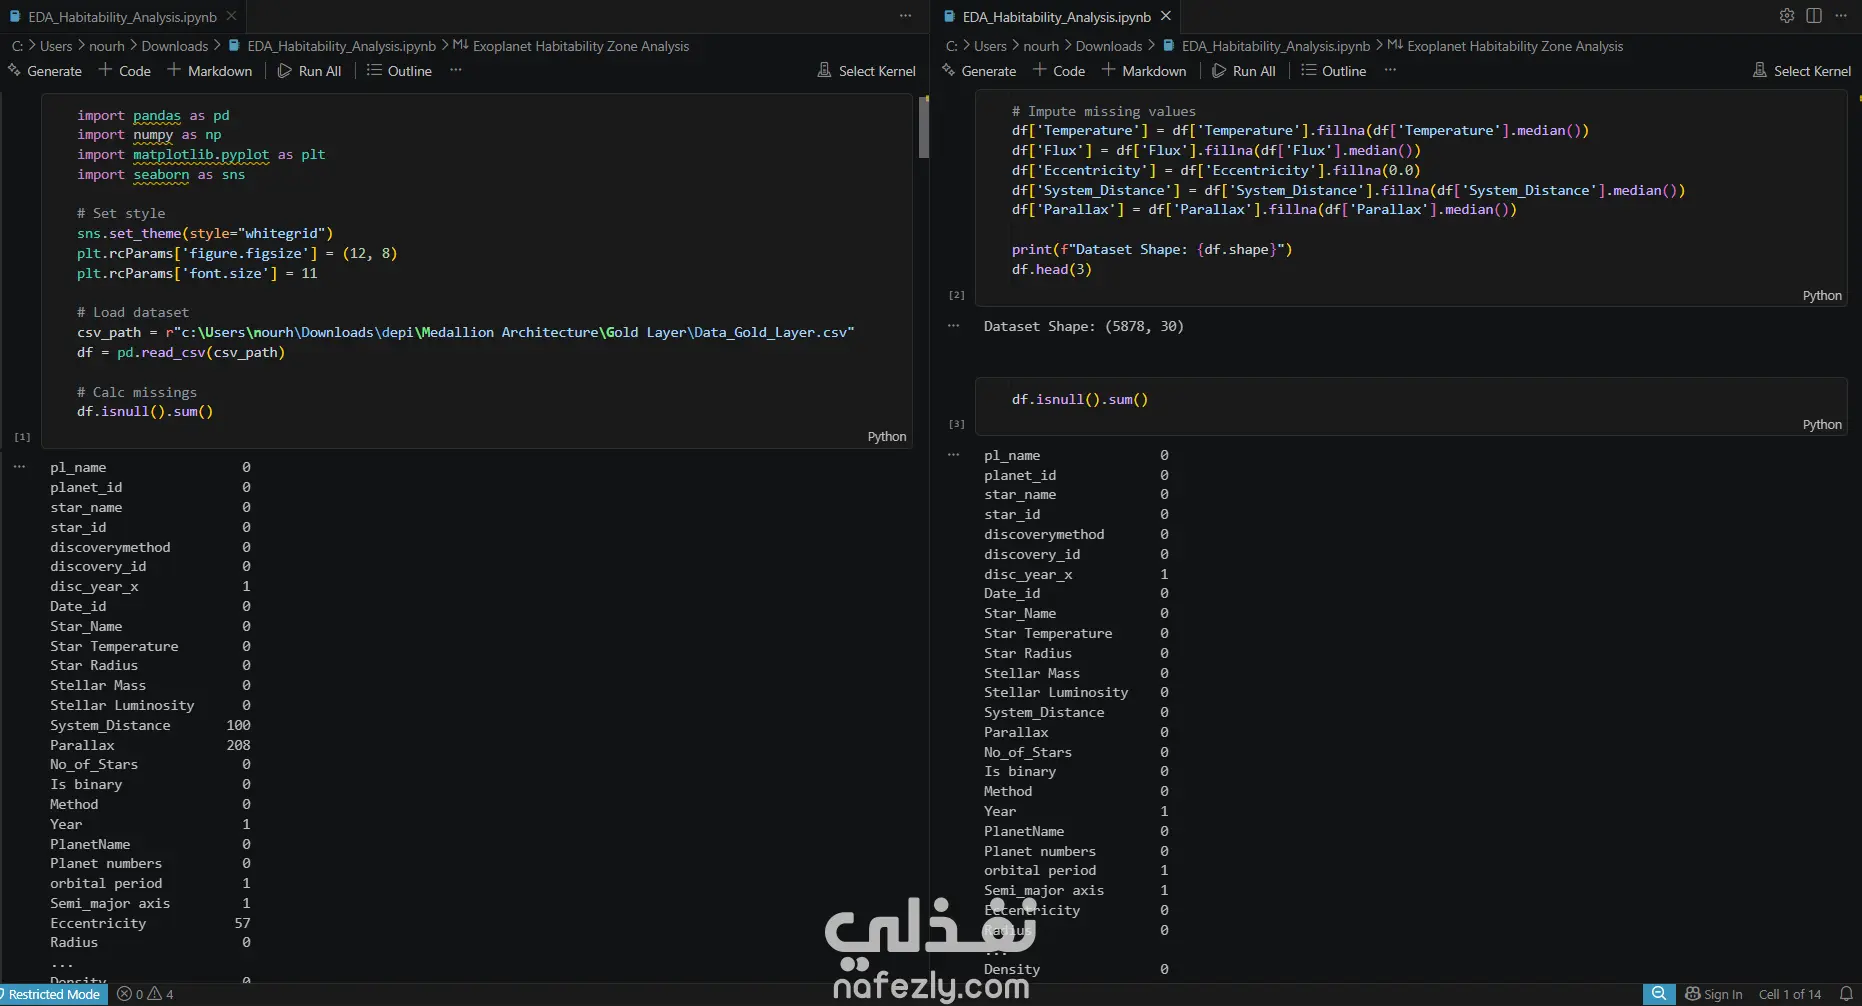Screen dimensions: 1862x1006
Task: Click Sign In in status bar
Action: pyautogui.click(x=1714, y=994)
